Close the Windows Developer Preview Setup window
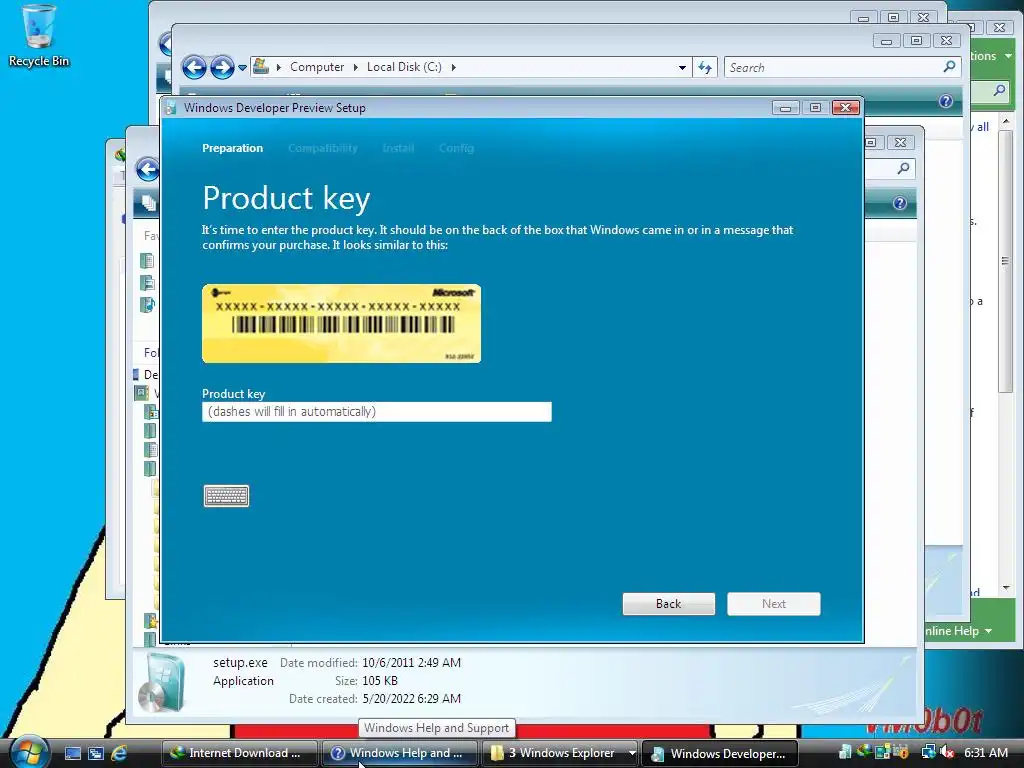The height and width of the screenshot is (768, 1024). click(x=846, y=108)
